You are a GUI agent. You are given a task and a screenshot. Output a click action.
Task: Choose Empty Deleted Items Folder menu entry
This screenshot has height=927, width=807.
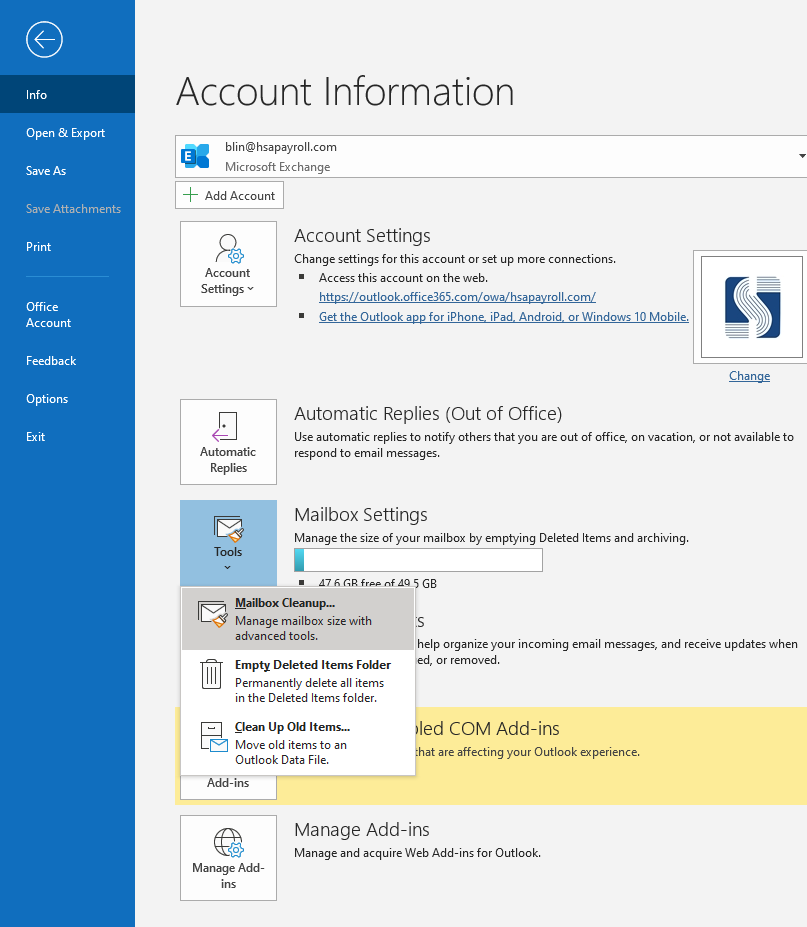click(298, 680)
